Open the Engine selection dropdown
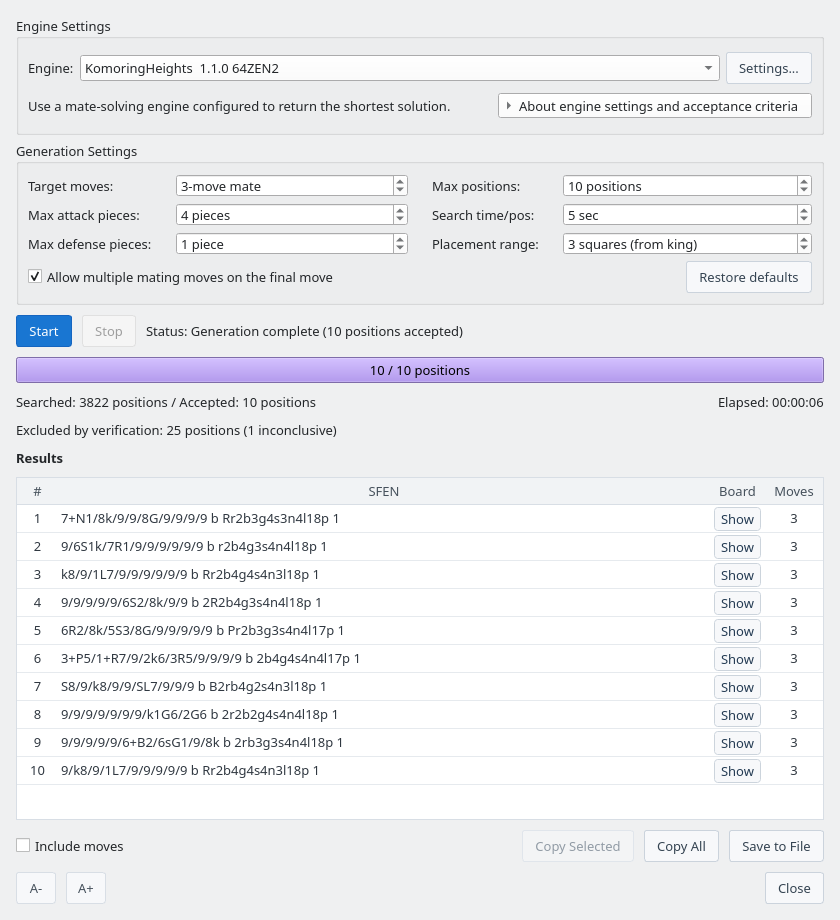The width and height of the screenshot is (840, 920). click(x=399, y=68)
